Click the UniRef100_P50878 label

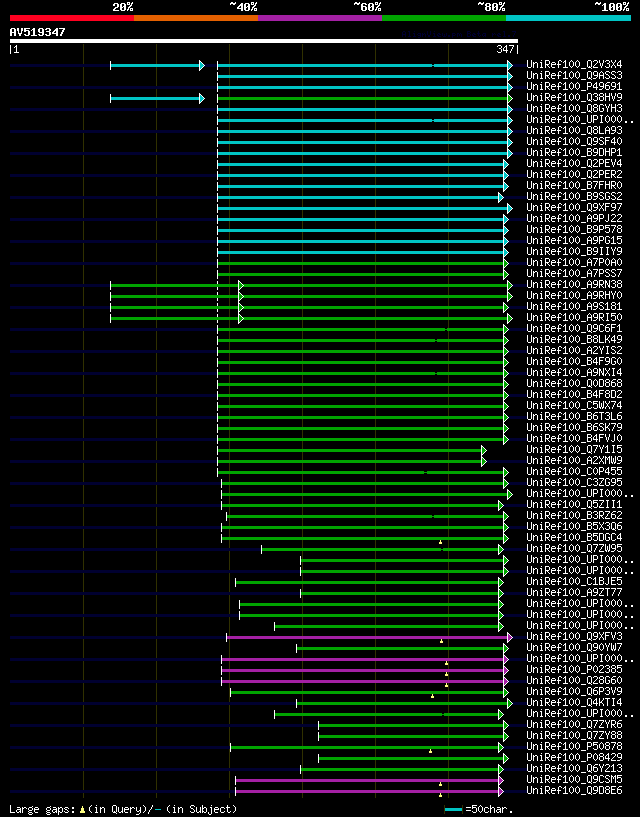(574, 746)
